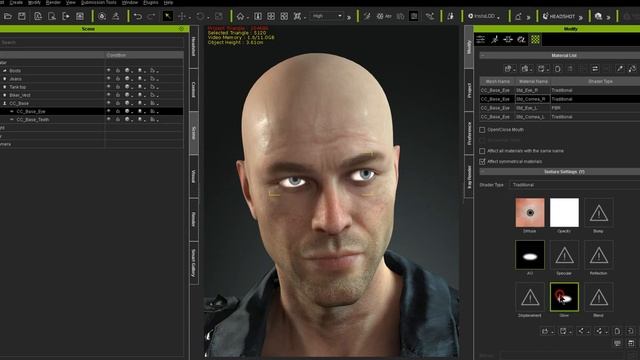Image resolution: width=640 pixels, height=360 pixels.
Task: Click the Scene panel search field
Action: coord(92,42)
